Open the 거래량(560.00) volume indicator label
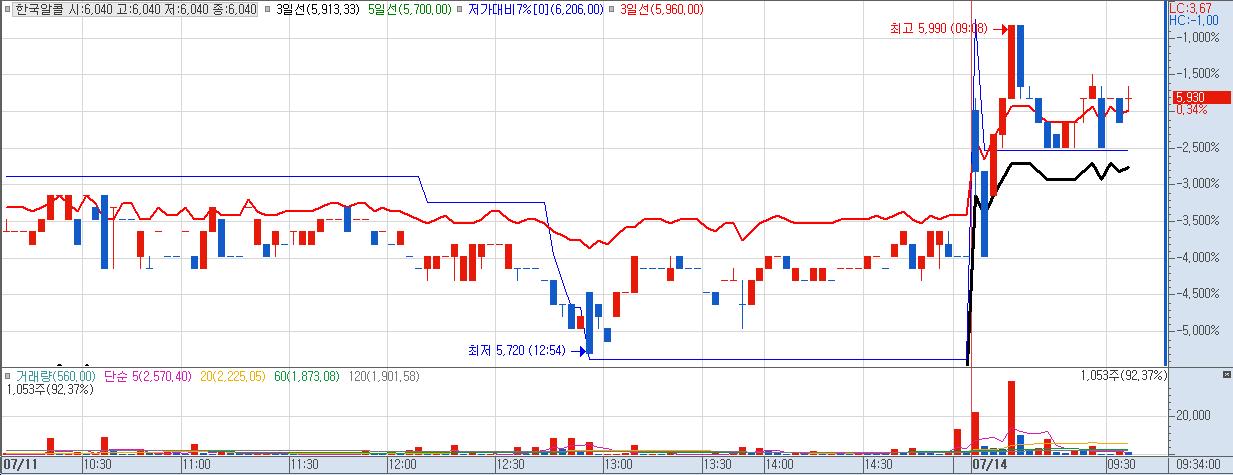Viewport: 1233px width, 475px height. [x=55, y=376]
